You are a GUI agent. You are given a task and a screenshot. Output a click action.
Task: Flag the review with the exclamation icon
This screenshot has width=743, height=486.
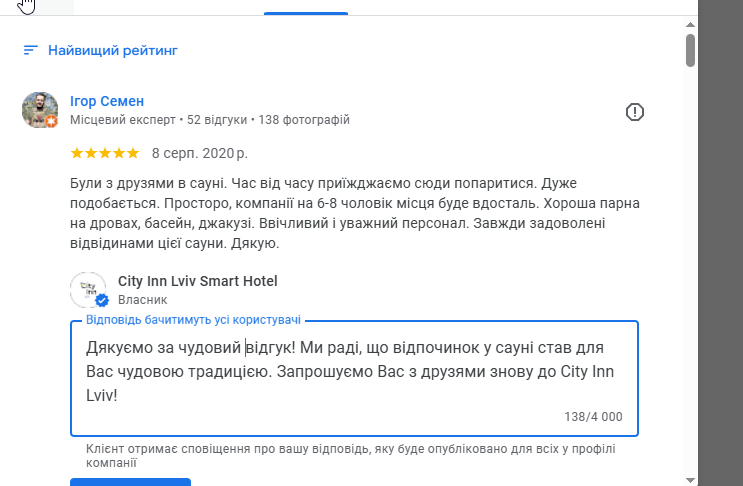(x=634, y=112)
